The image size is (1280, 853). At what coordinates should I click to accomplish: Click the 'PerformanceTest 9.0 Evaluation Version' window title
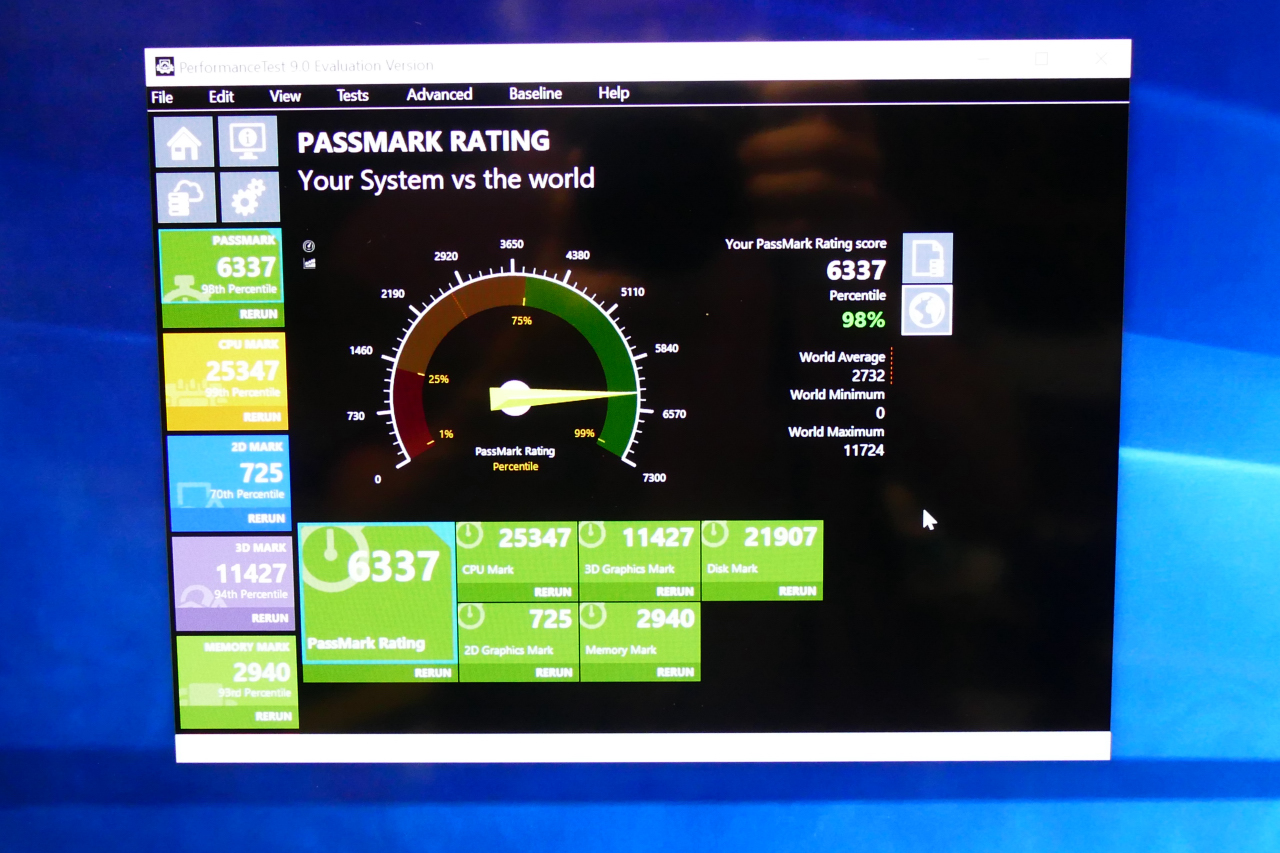(306, 67)
